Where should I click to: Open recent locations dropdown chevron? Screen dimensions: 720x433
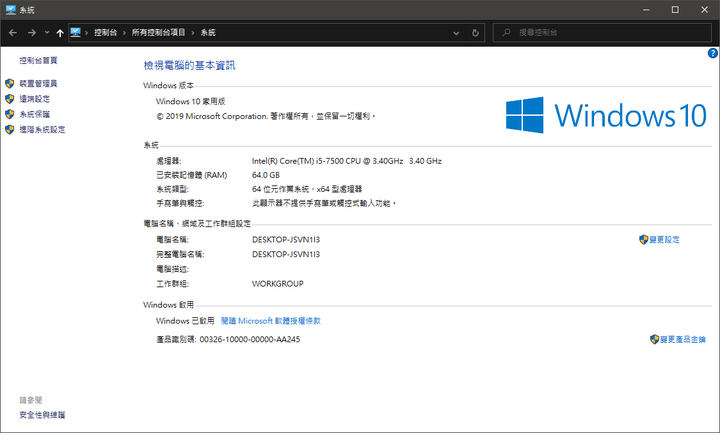(x=47, y=33)
